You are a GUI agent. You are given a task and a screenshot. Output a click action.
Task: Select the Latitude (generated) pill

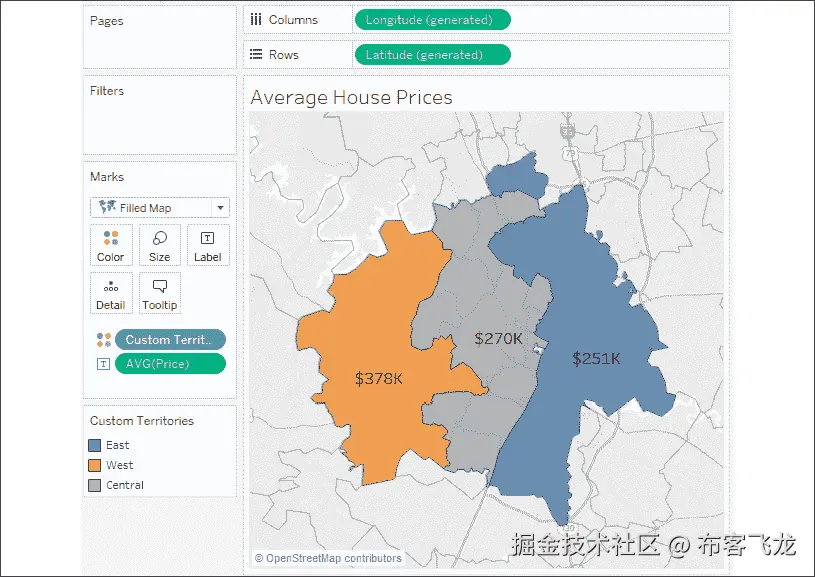[432, 55]
